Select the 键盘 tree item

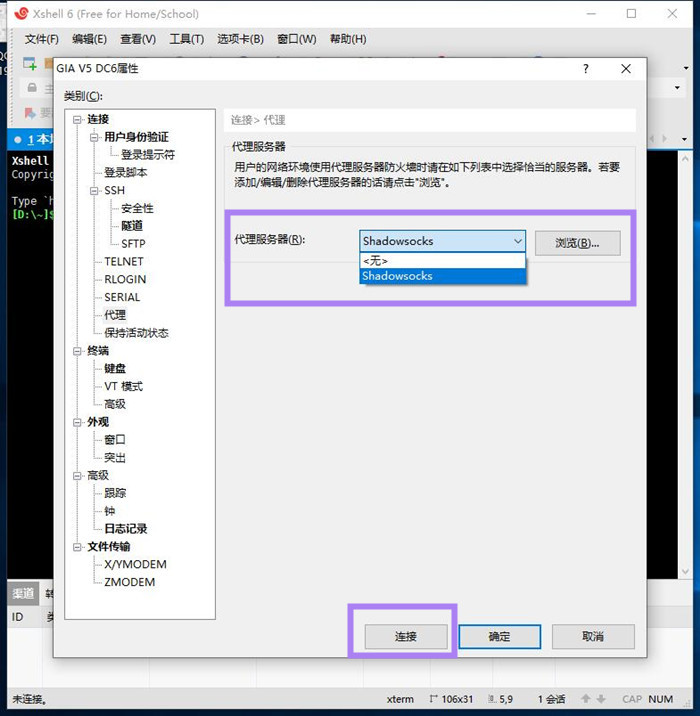click(115, 369)
